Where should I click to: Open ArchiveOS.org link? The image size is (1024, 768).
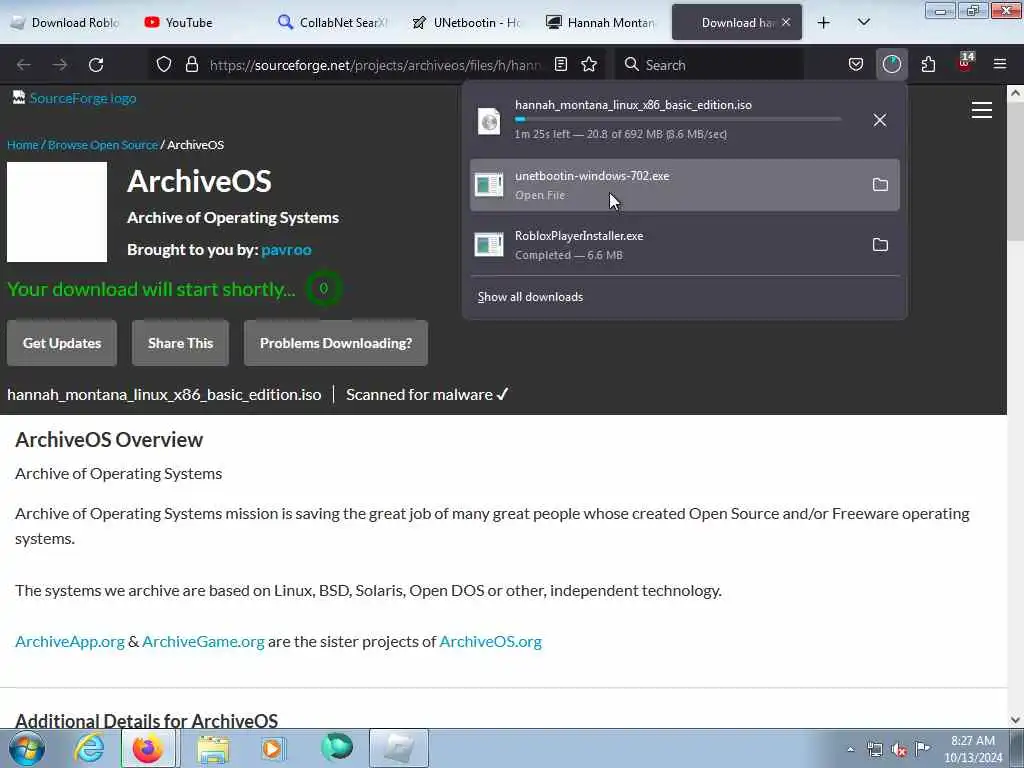(x=490, y=641)
